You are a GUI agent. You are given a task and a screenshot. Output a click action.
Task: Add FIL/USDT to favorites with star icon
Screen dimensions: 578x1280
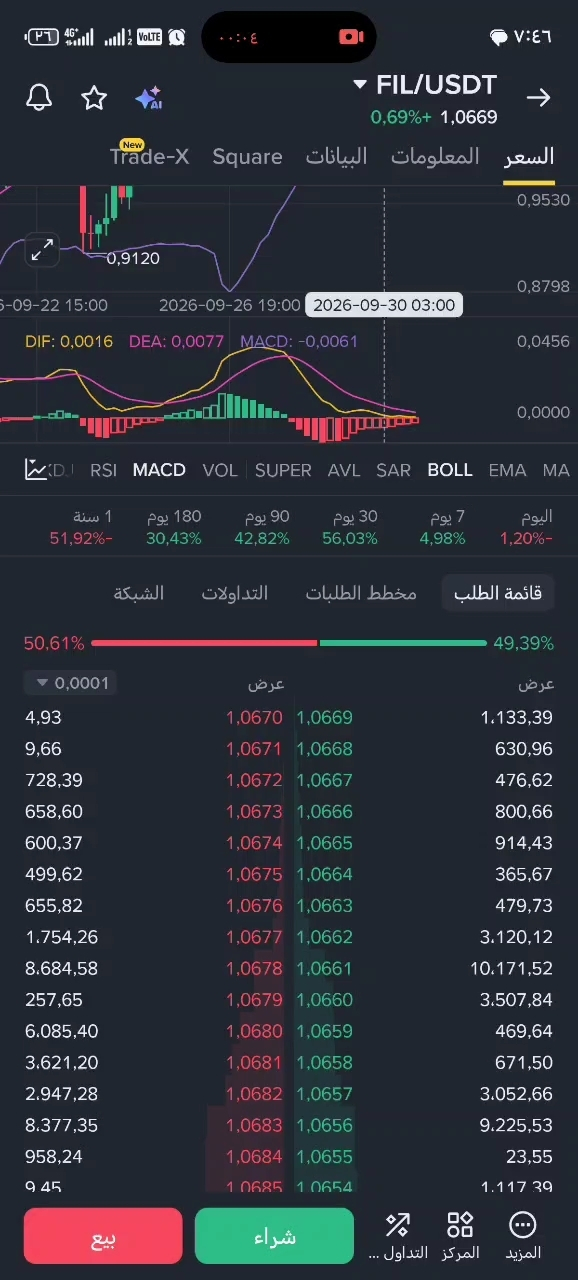[x=94, y=97]
